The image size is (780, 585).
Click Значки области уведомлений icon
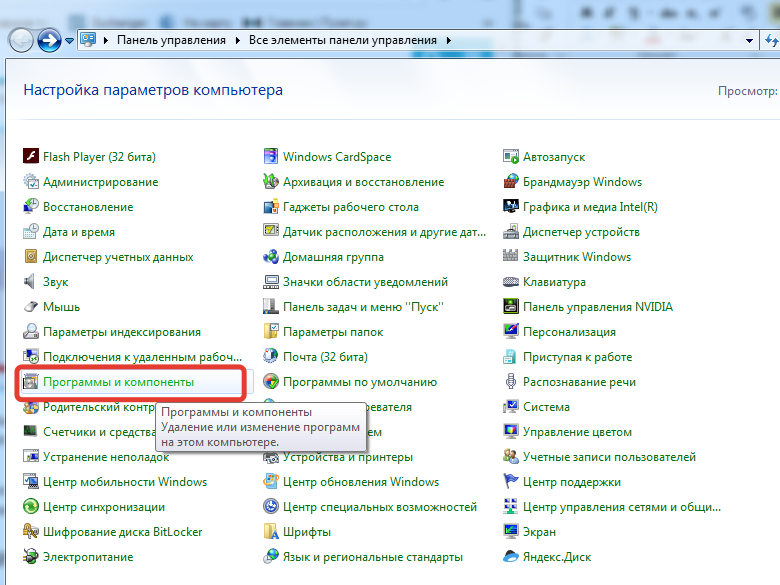point(271,282)
